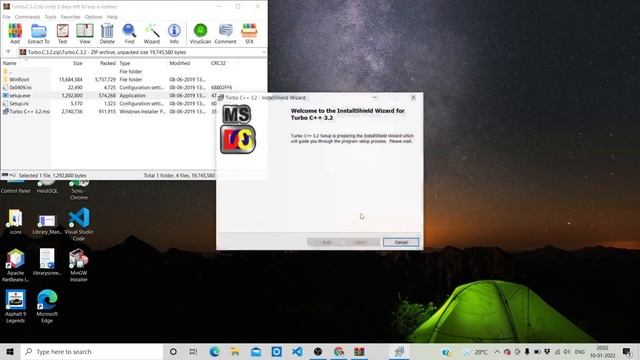Open Task View on taskbar
Viewport: 640px width, 360px height.
[x=193, y=351]
